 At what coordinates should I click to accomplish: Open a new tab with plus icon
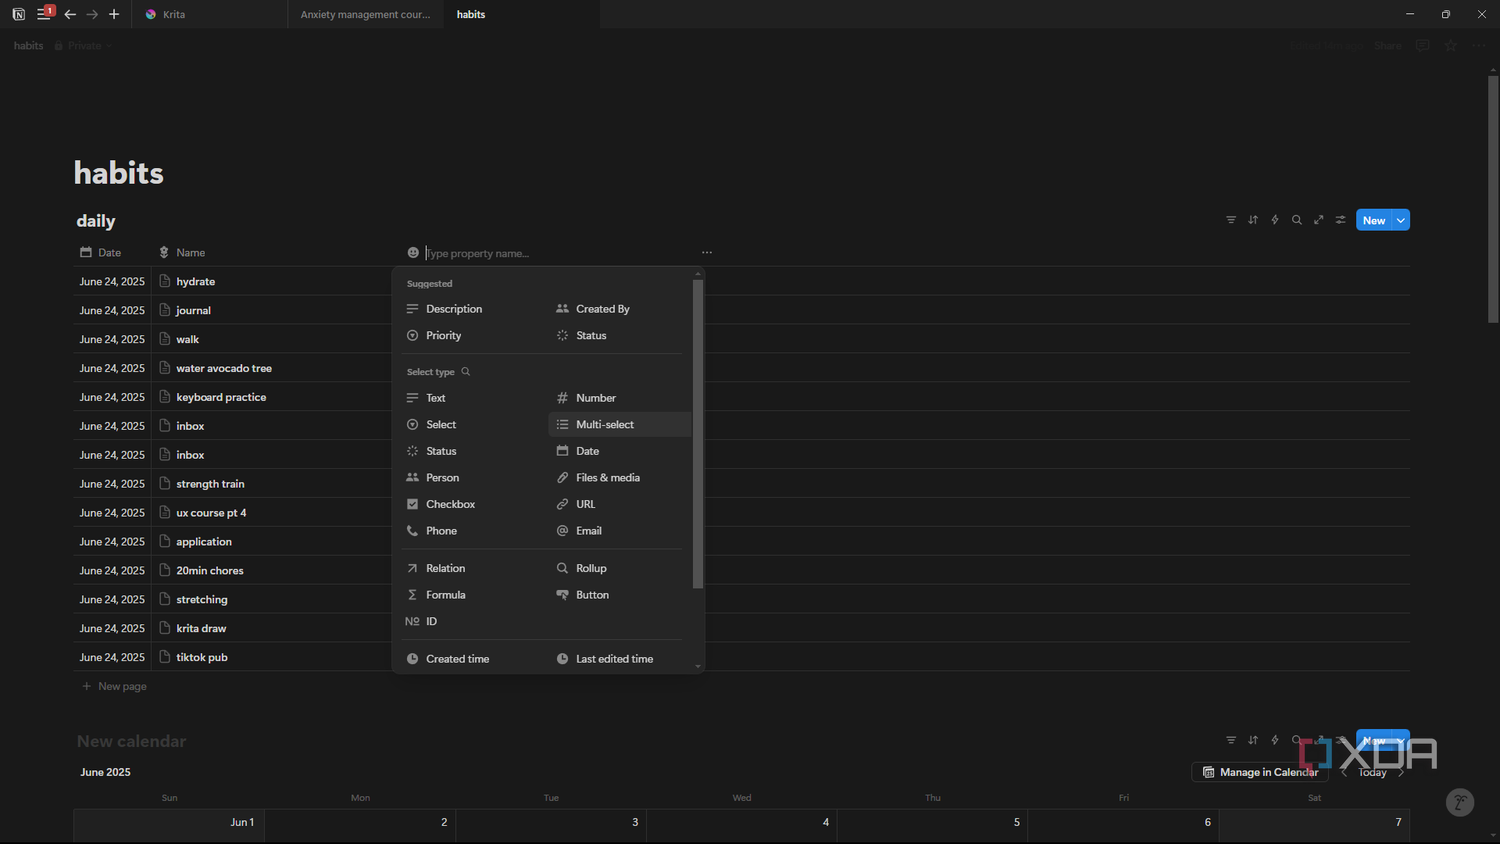pyautogui.click(x=114, y=14)
